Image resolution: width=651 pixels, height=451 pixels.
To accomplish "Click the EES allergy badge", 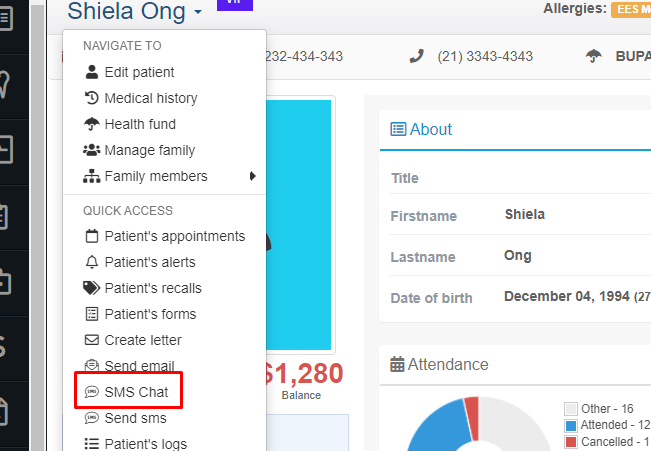I will [631, 9].
